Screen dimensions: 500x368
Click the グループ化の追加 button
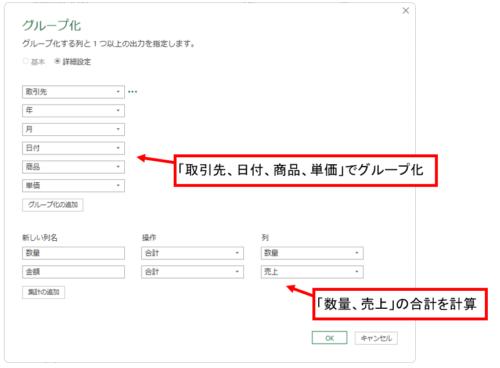pyautogui.click(x=53, y=205)
